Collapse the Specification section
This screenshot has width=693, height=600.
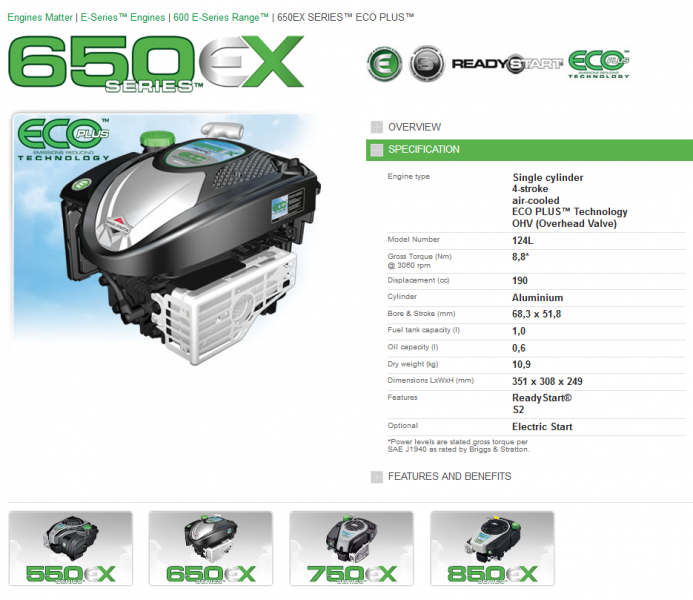[x=529, y=150]
